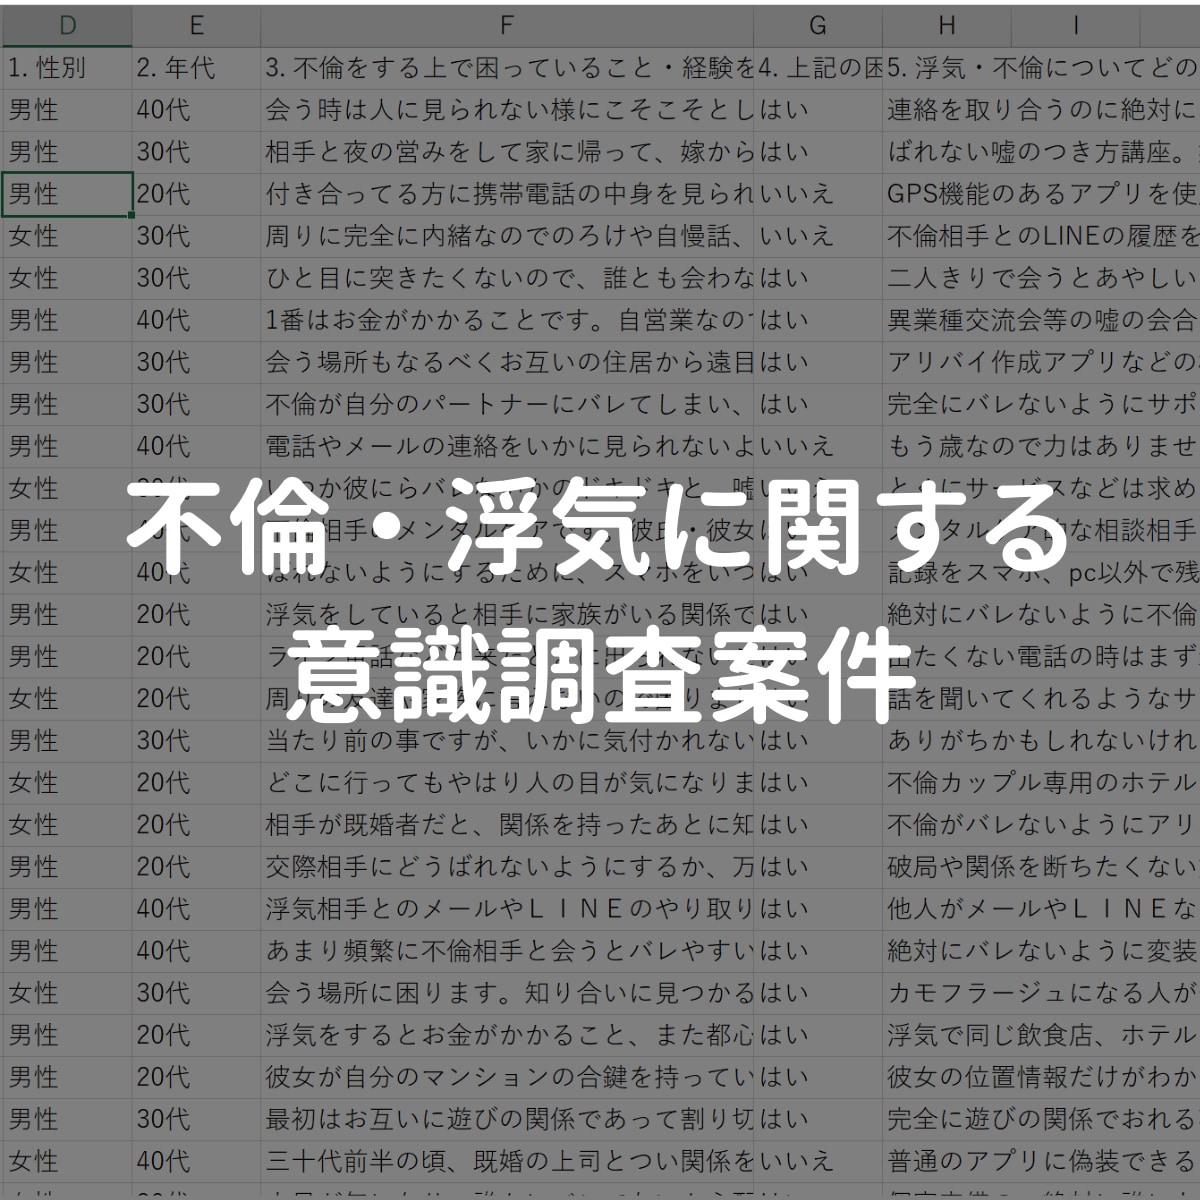Viewport: 1200px width, 1200px height.
Task: Click '20代' in the '不倫カップル専用のホテル' row
Action: 163,782
